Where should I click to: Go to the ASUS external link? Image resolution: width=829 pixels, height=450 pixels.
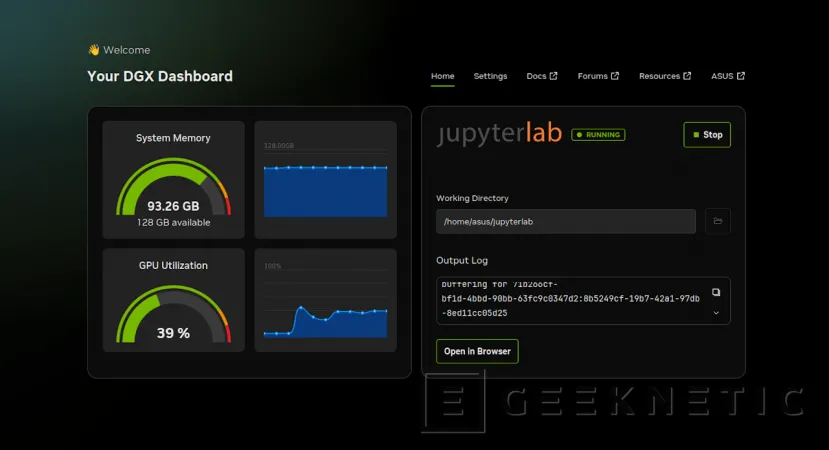[x=727, y=76]
